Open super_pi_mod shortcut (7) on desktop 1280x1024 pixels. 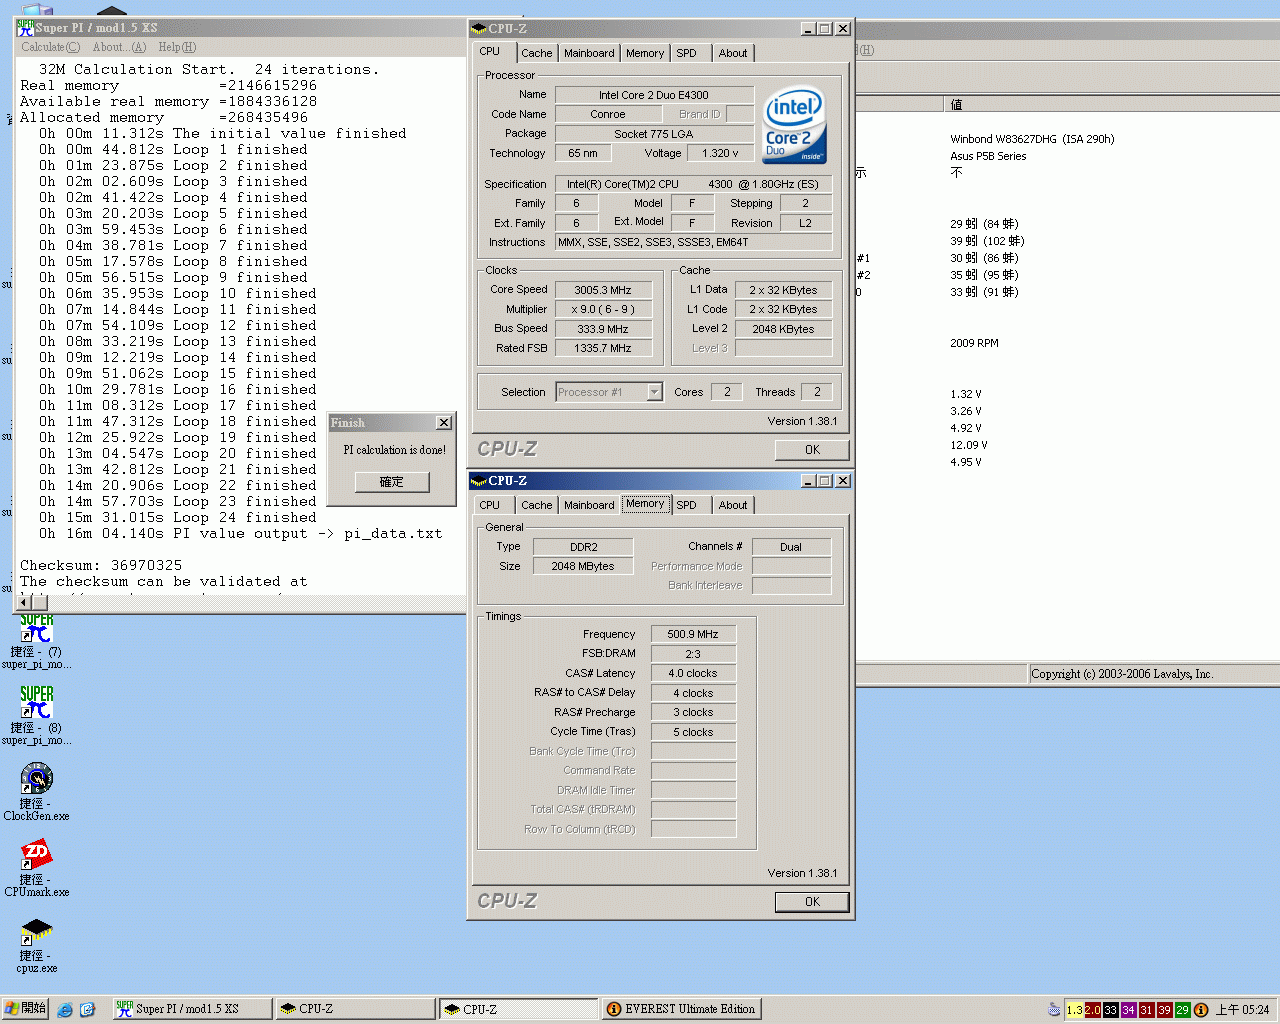pyautogui.click(x=37, y=643)
